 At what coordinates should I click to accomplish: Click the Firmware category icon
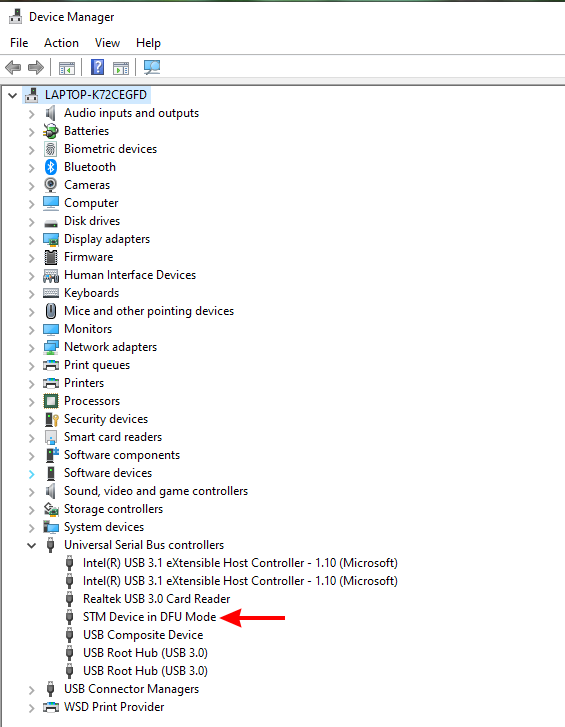click(x=51, y=257)
